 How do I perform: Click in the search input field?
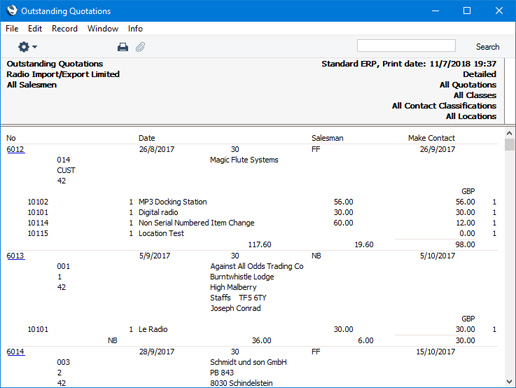(x=406, y=46)
